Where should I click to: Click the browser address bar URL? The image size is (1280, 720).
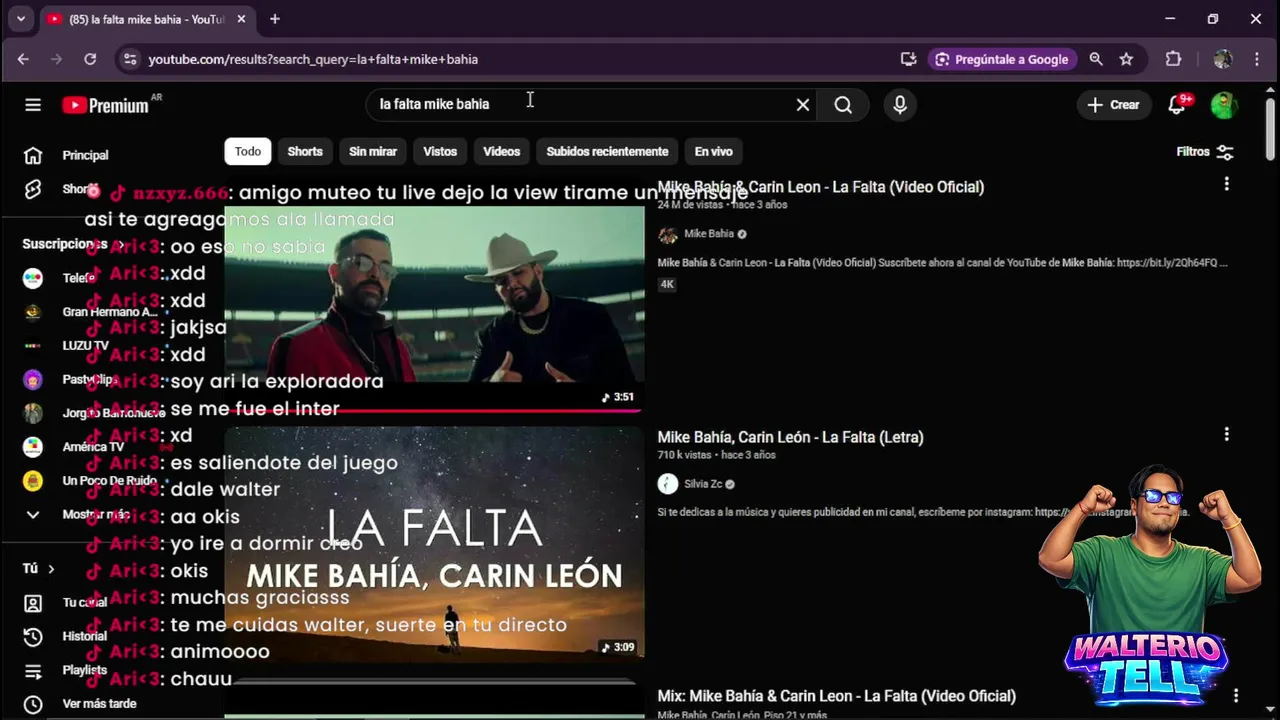[313, 60]
